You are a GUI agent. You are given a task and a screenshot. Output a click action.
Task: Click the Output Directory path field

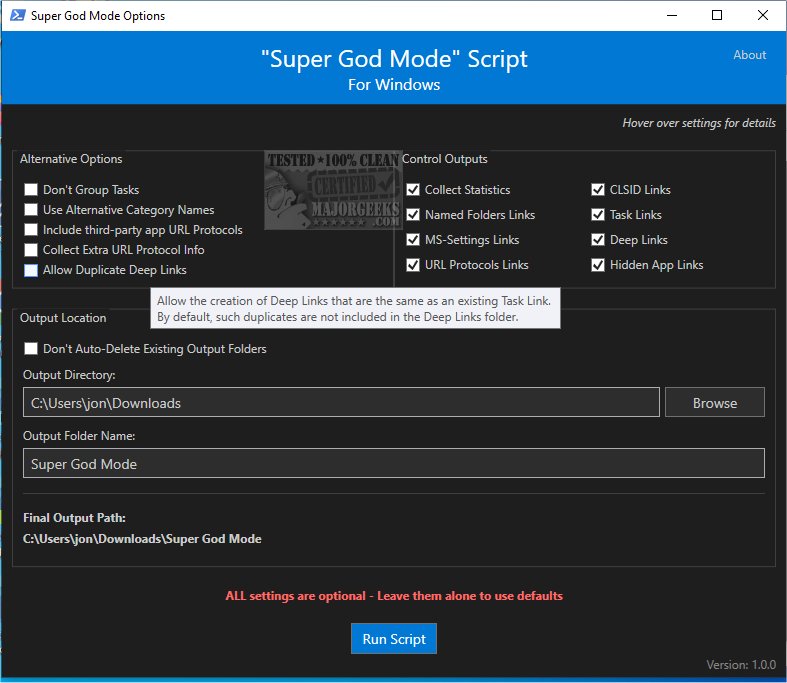(340, 403)
